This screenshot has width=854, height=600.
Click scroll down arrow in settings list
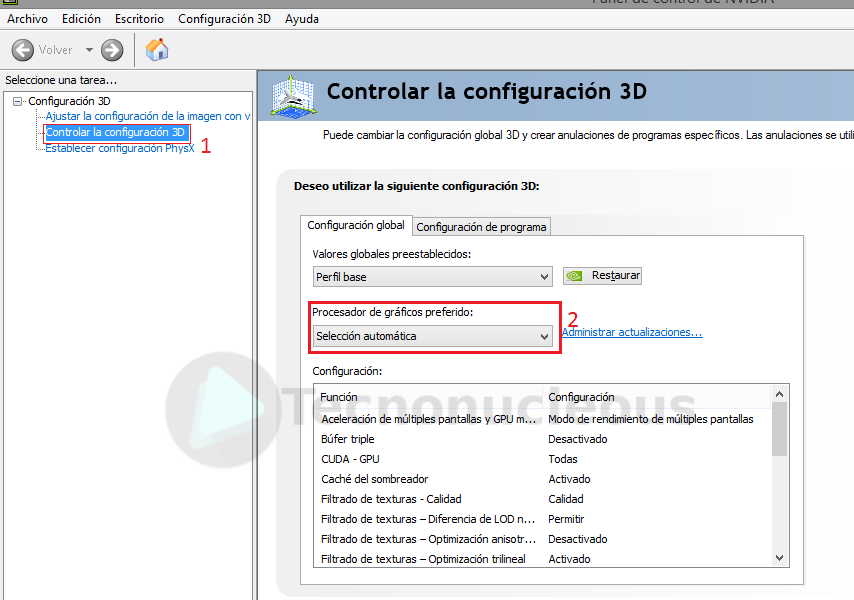(x=779, y=558)
